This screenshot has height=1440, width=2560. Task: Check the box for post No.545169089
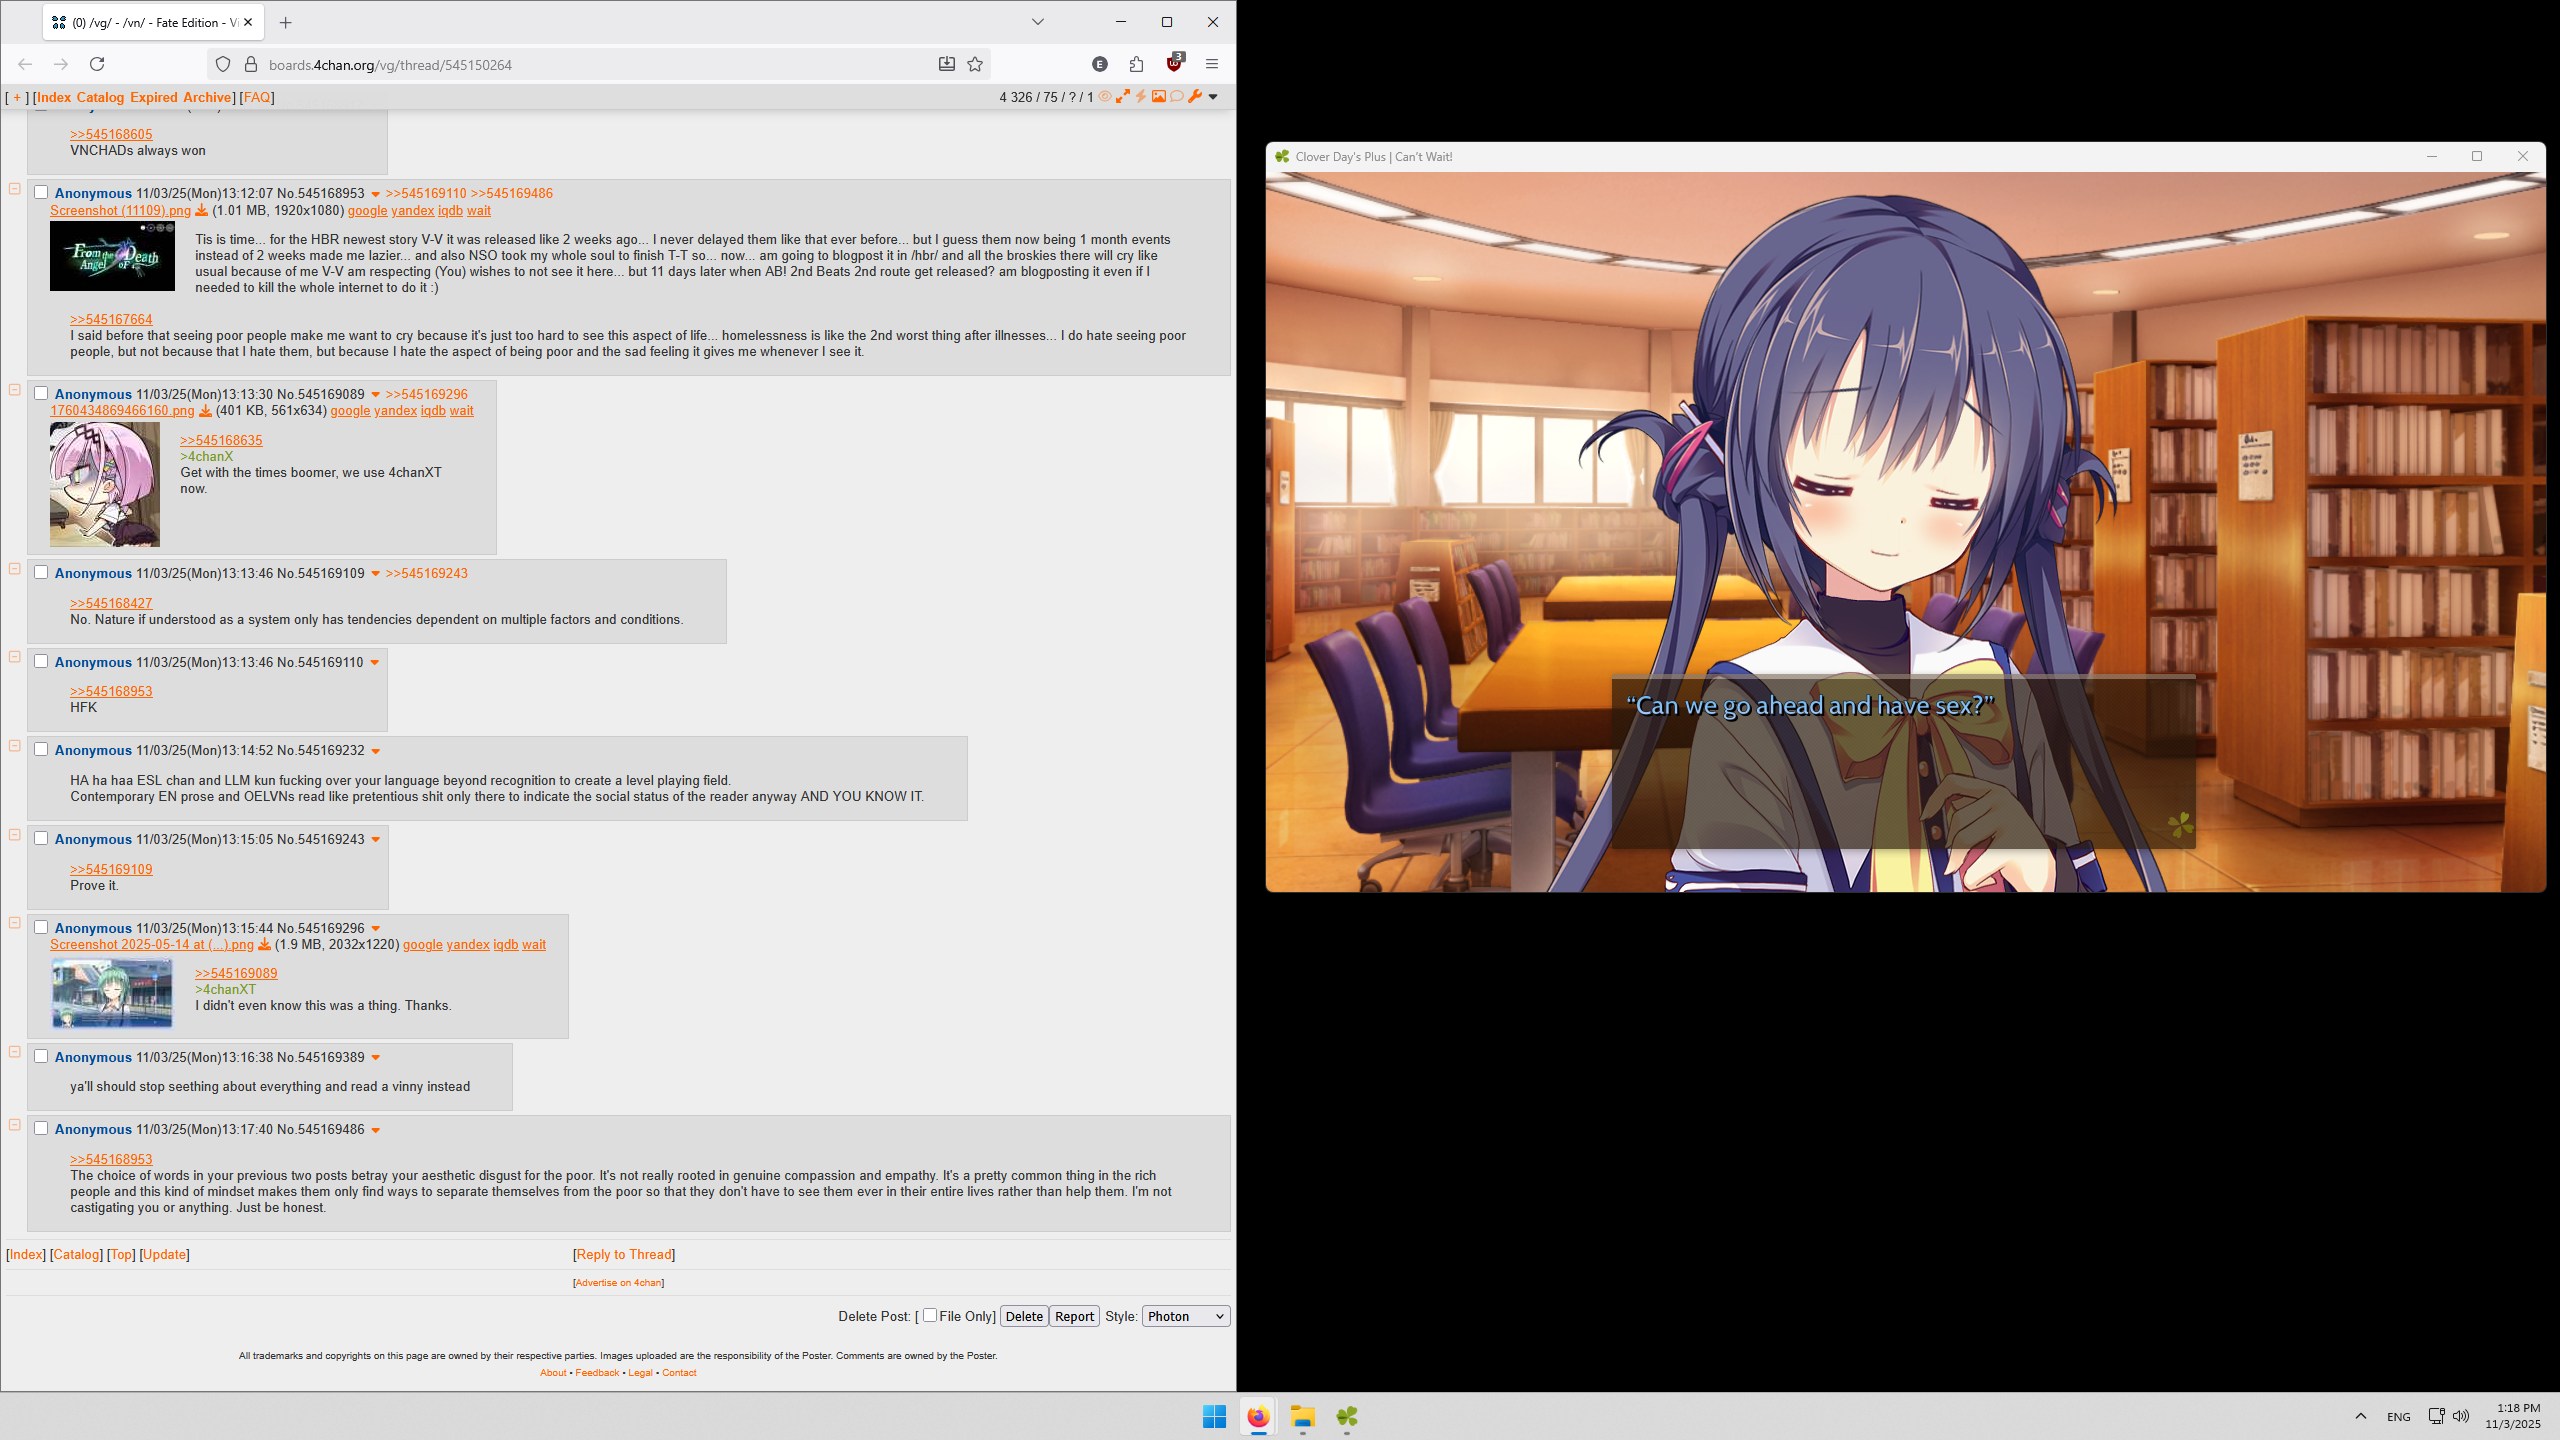[x=41, y=393]
